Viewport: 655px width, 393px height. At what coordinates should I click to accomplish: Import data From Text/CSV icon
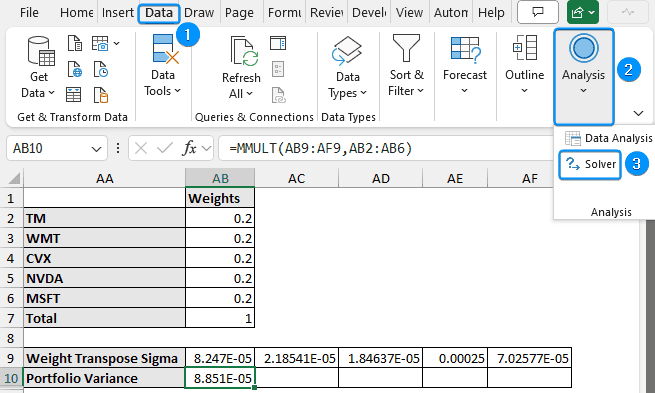coord(75,43)
